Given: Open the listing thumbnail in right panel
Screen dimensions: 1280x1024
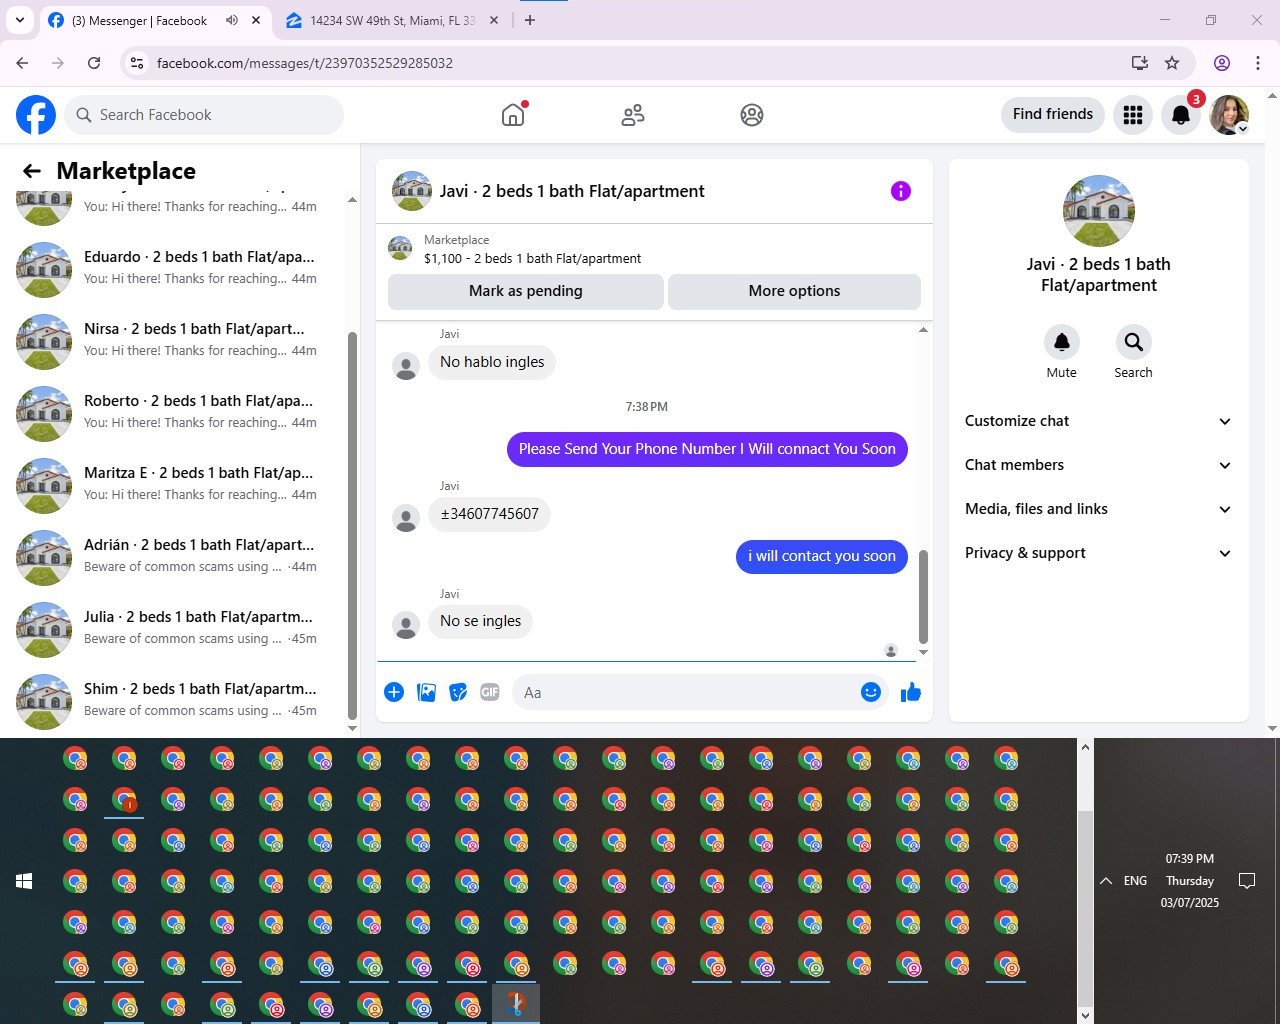Looking at the screenshot, I should point(1099,211).
